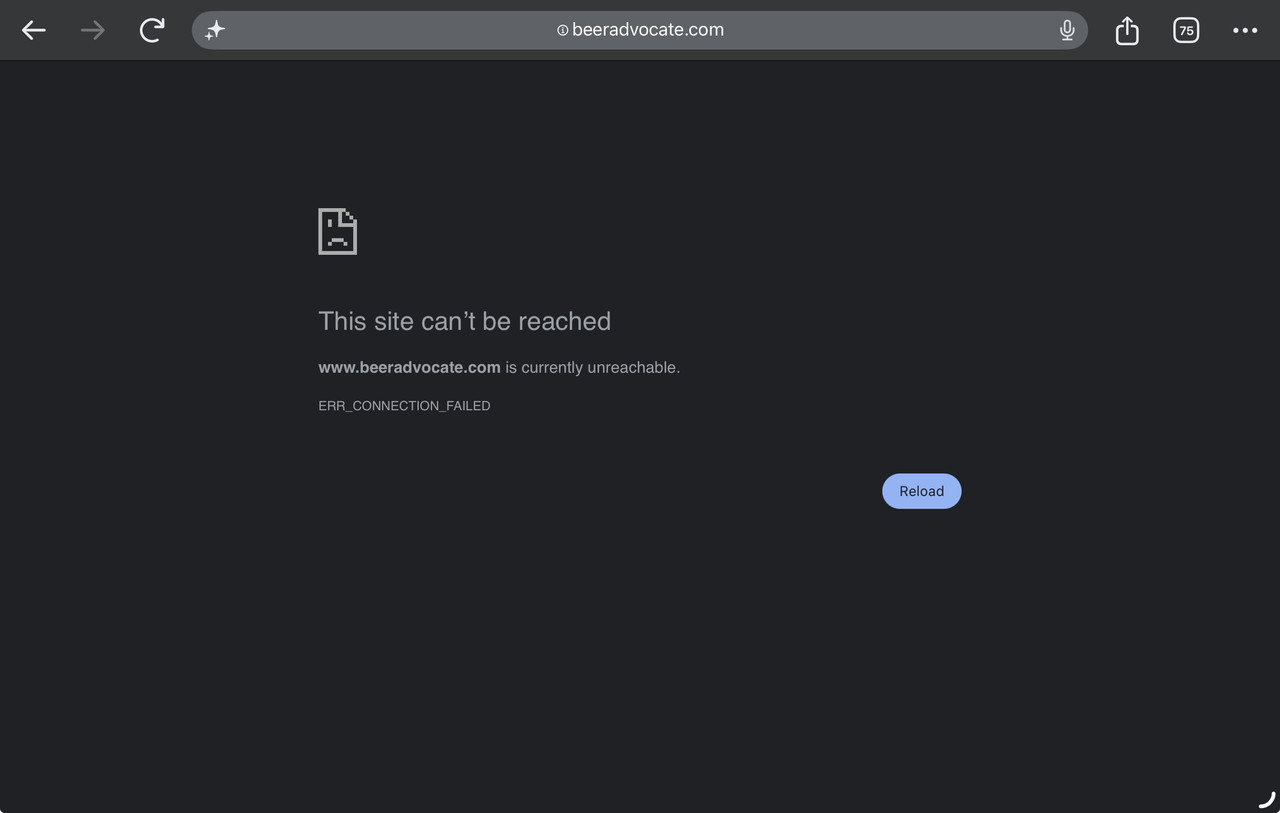Reload the page using toolbar refresh icon
Image resolution: width=1280 pixels, height=813 pixels.
152,30
